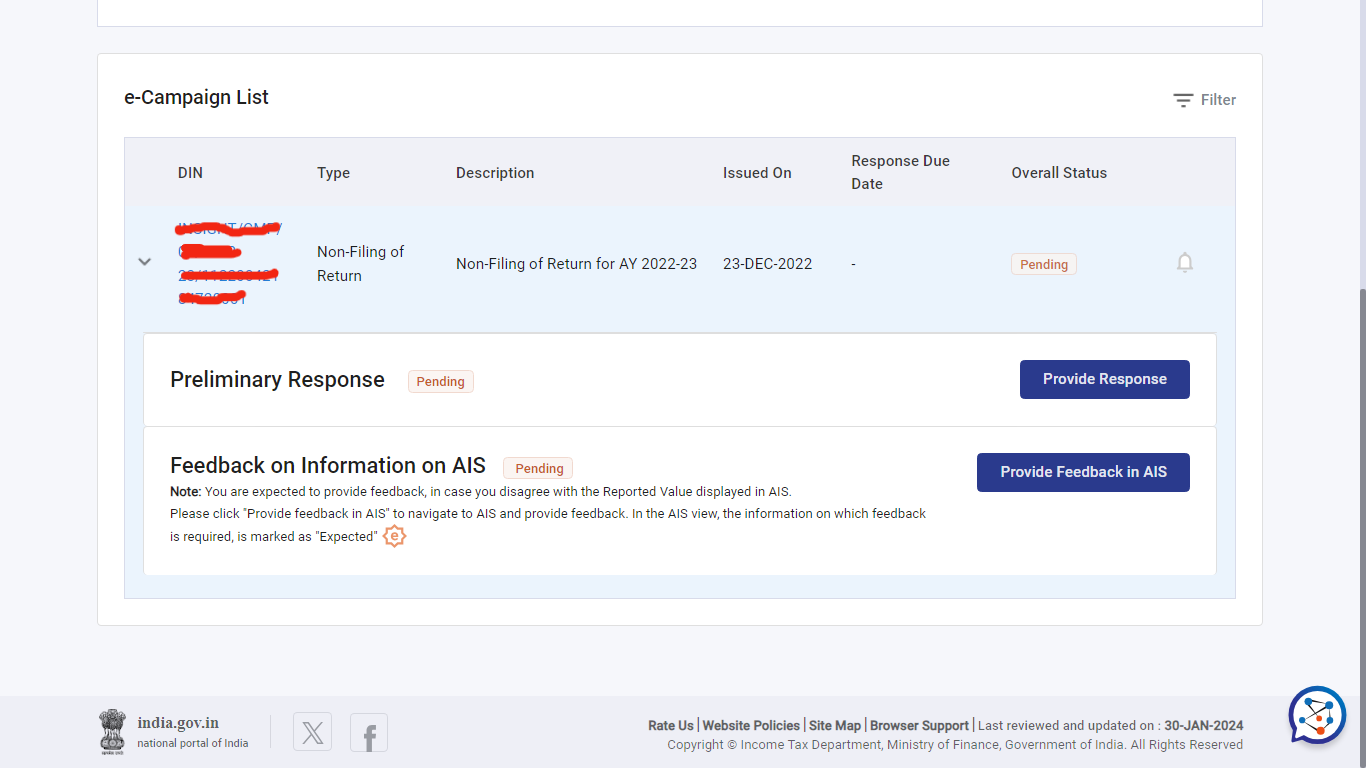The width and height of the screenshot is (1366, 768).
Task: Launch the chatbot assistant icon
Action: click(x=1317, y=715)
